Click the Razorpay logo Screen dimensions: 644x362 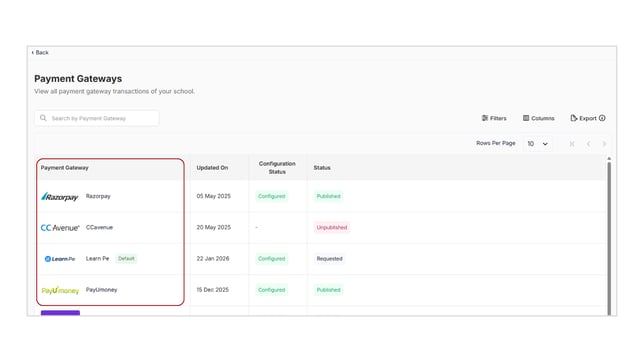60,197
